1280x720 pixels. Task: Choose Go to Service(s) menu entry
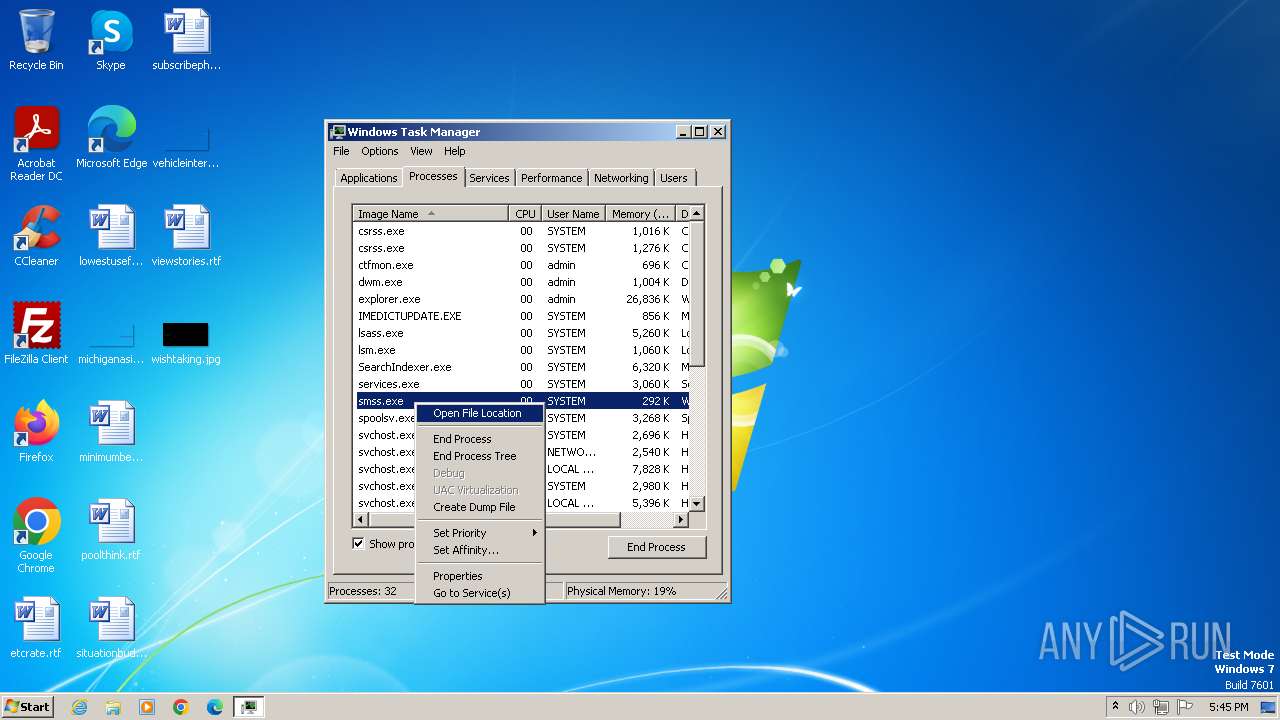point(478,593)
